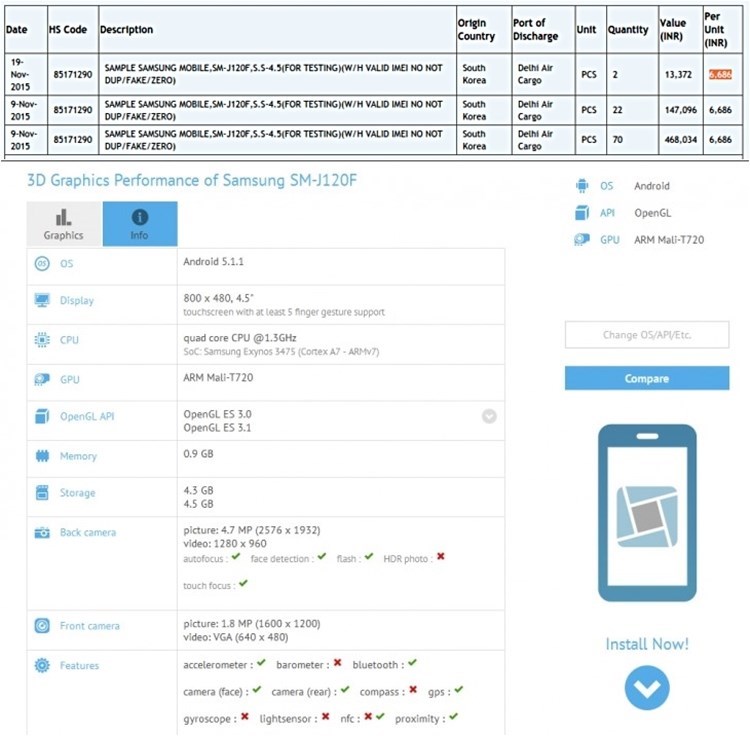
Task: Click the Display monitor icon
Action: coord(42,300)
